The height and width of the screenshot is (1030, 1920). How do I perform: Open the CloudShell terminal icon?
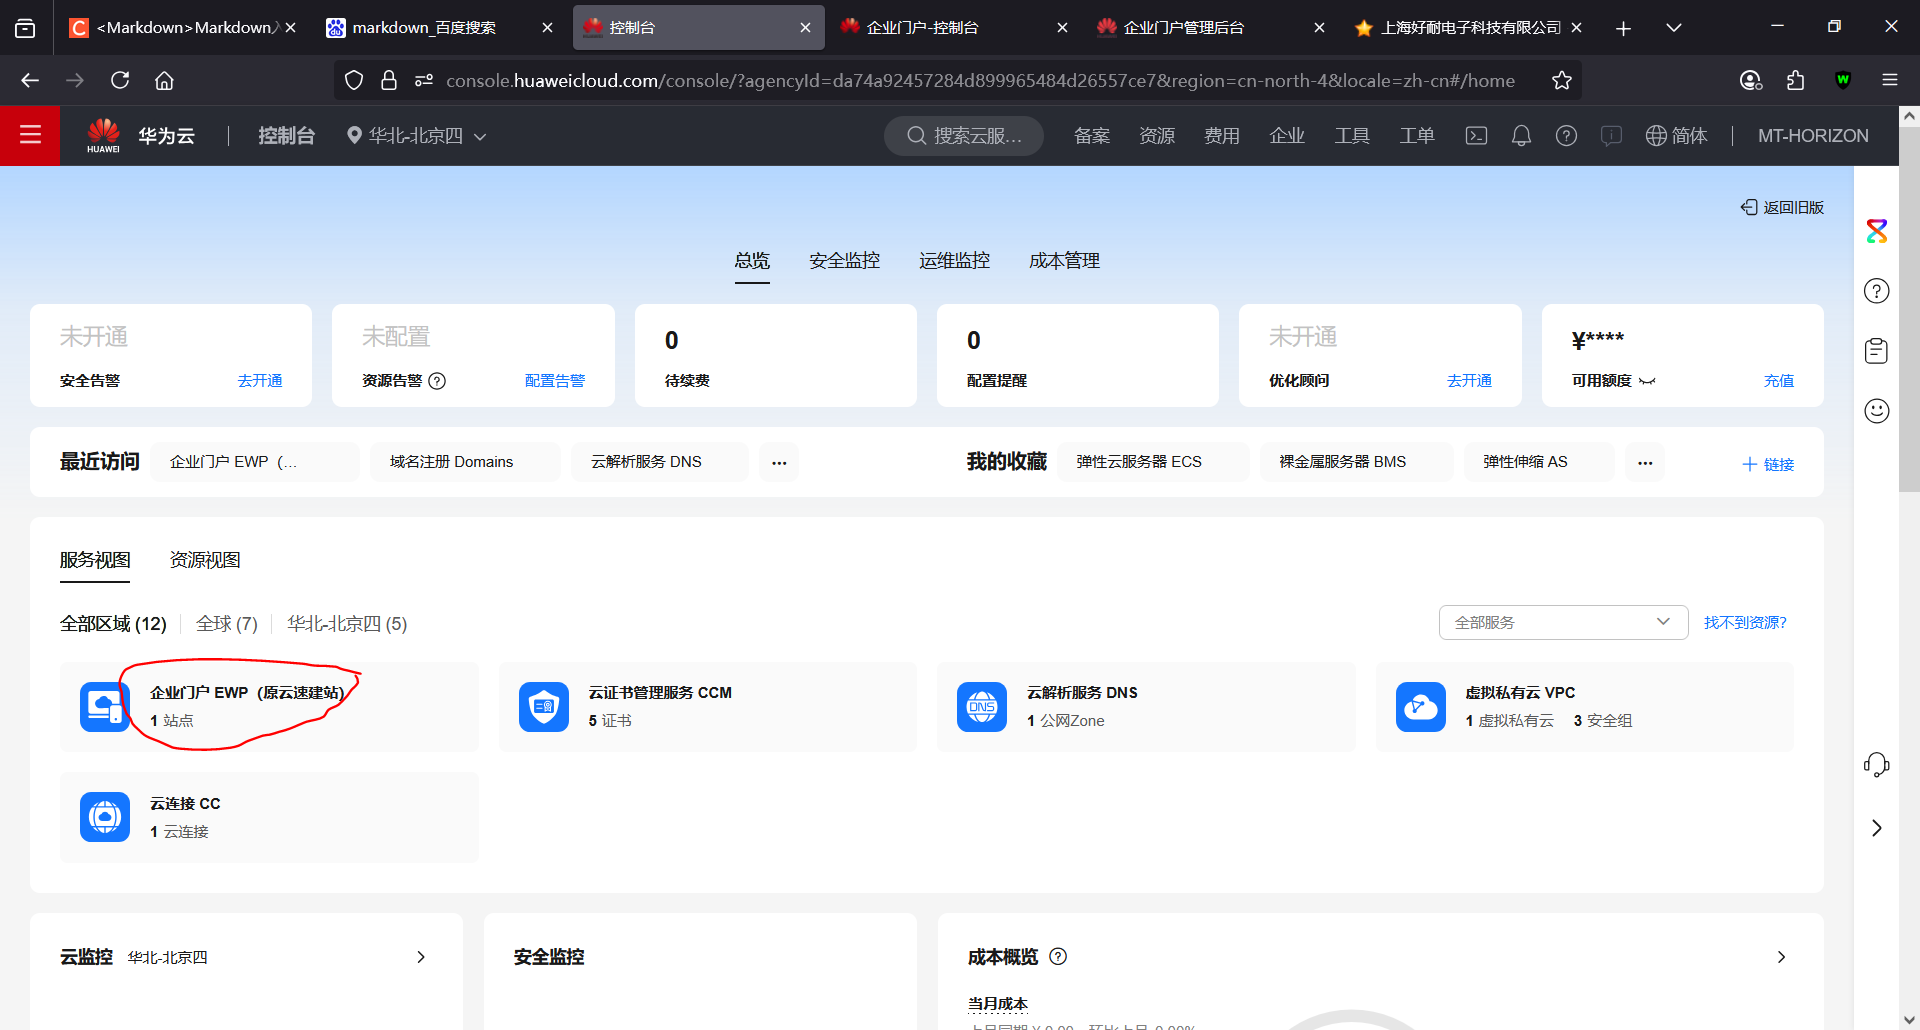[1476, 136]
